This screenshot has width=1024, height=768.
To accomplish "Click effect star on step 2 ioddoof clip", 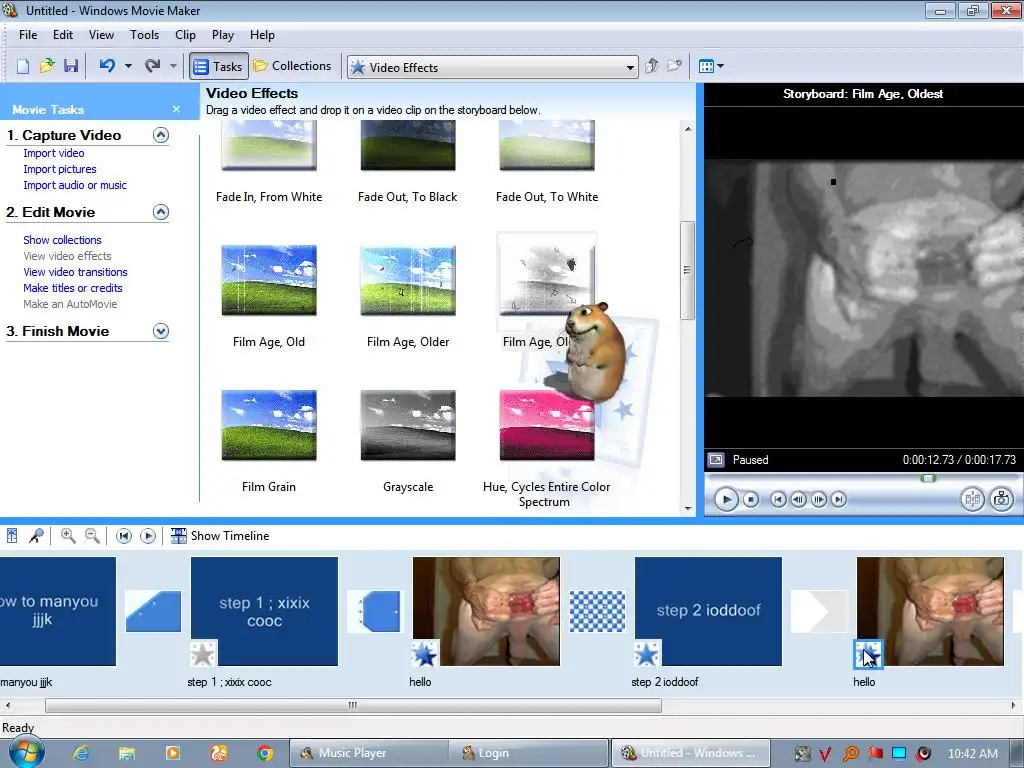I will (647, 653).
